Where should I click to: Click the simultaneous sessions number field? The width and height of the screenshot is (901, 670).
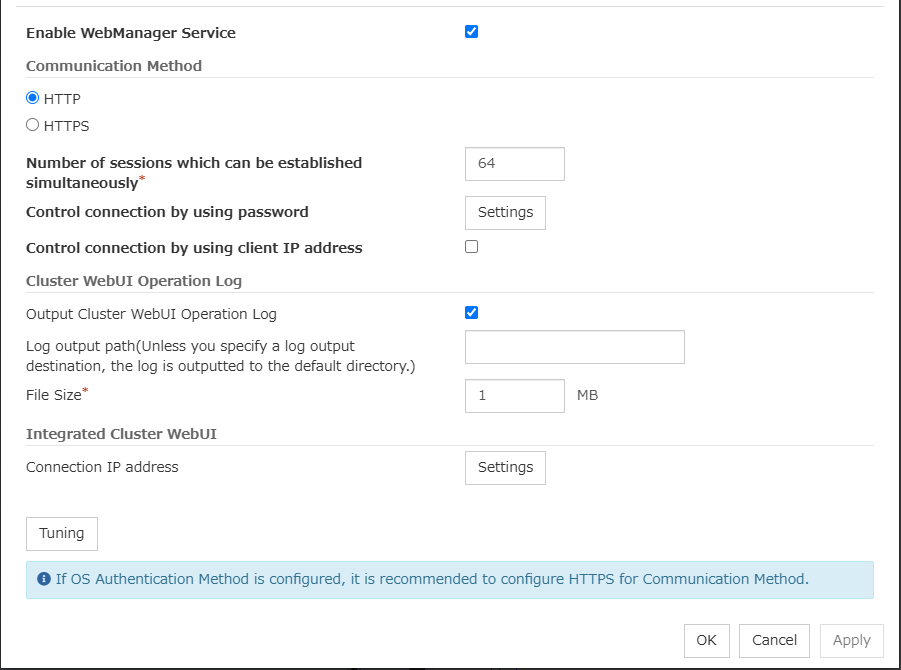pyautogui.click(x=514, y=164)
